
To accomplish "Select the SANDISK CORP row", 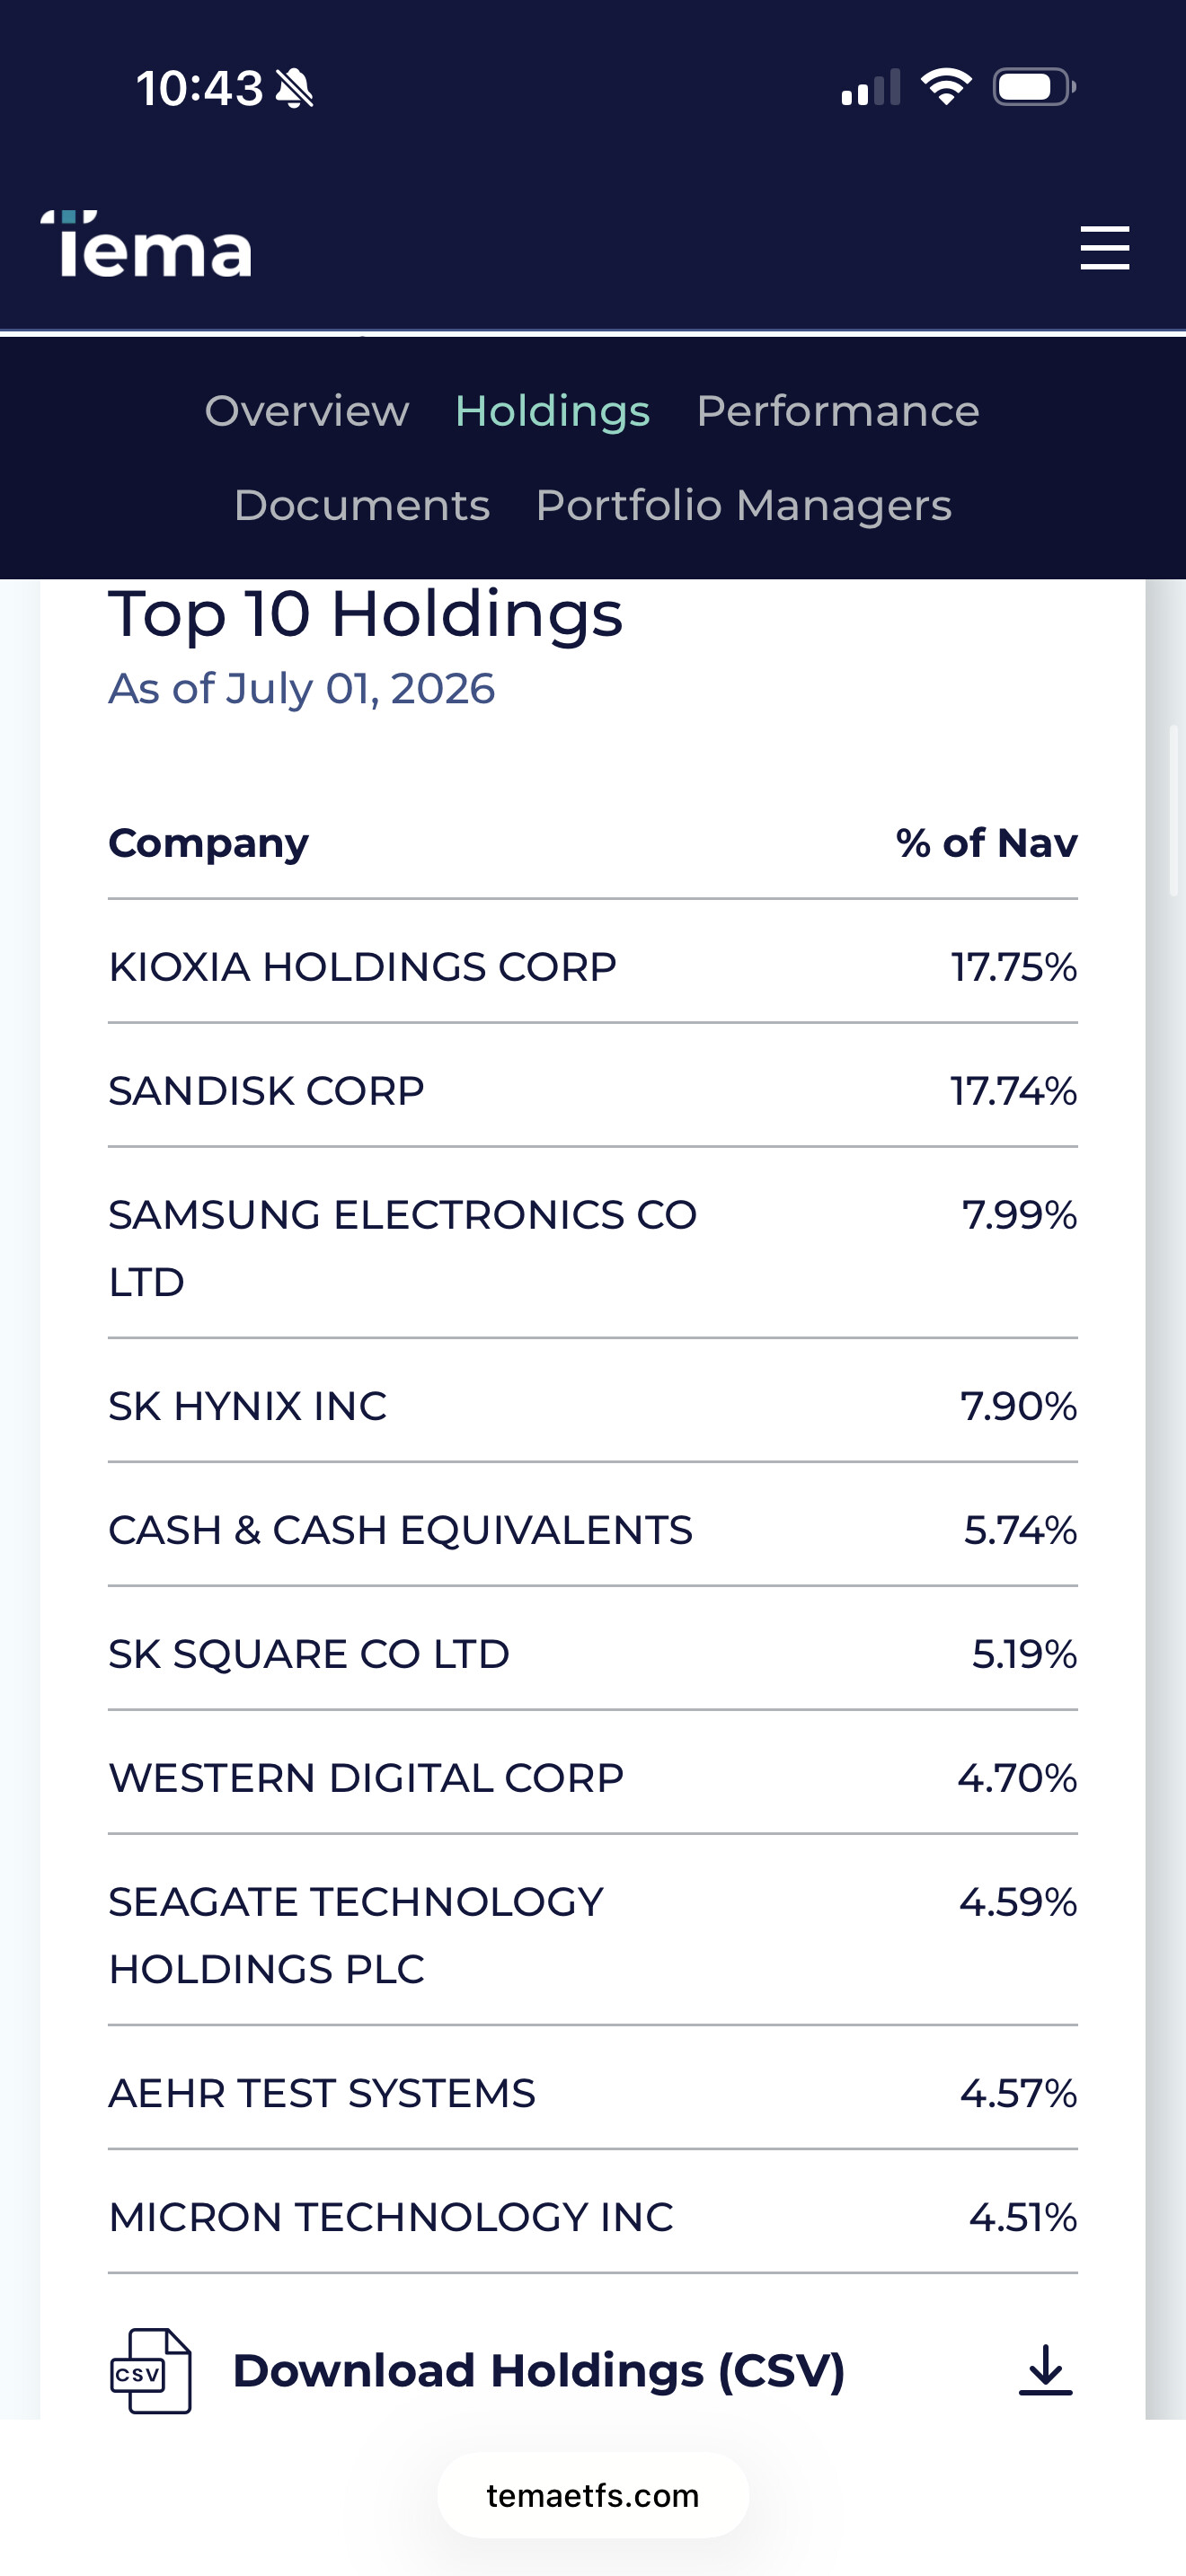I will 593,1090.
